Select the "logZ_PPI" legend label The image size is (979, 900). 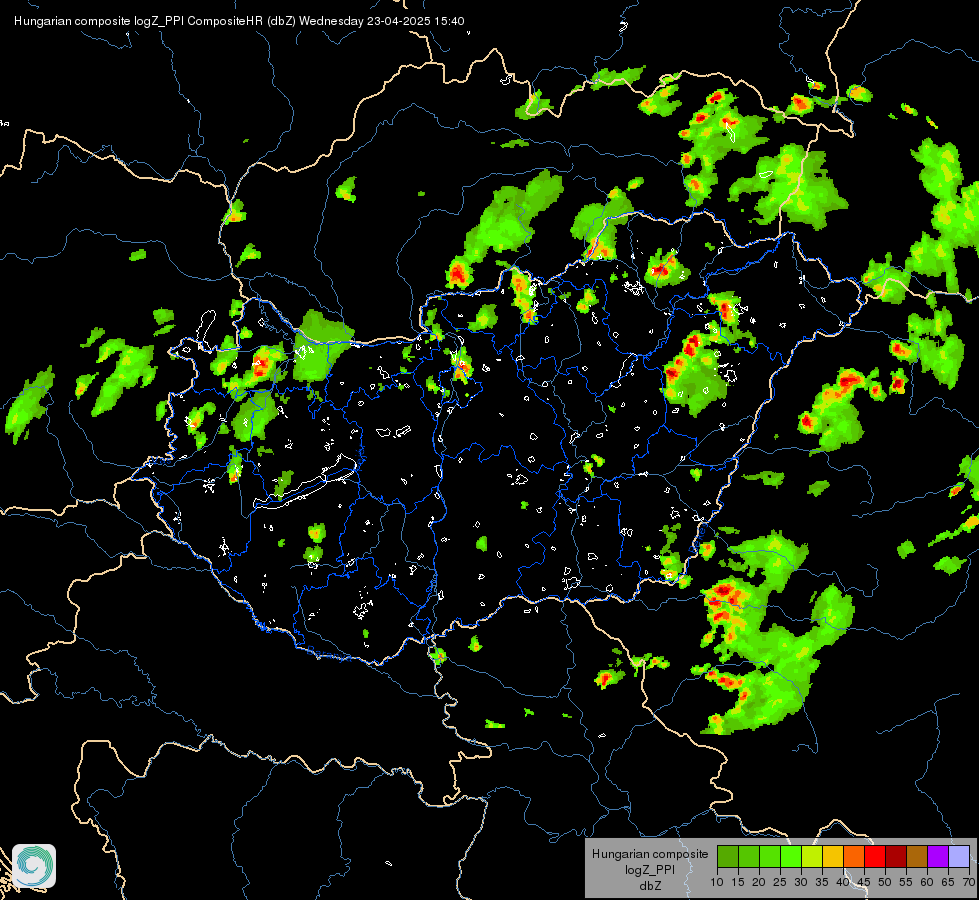(650, 869)
